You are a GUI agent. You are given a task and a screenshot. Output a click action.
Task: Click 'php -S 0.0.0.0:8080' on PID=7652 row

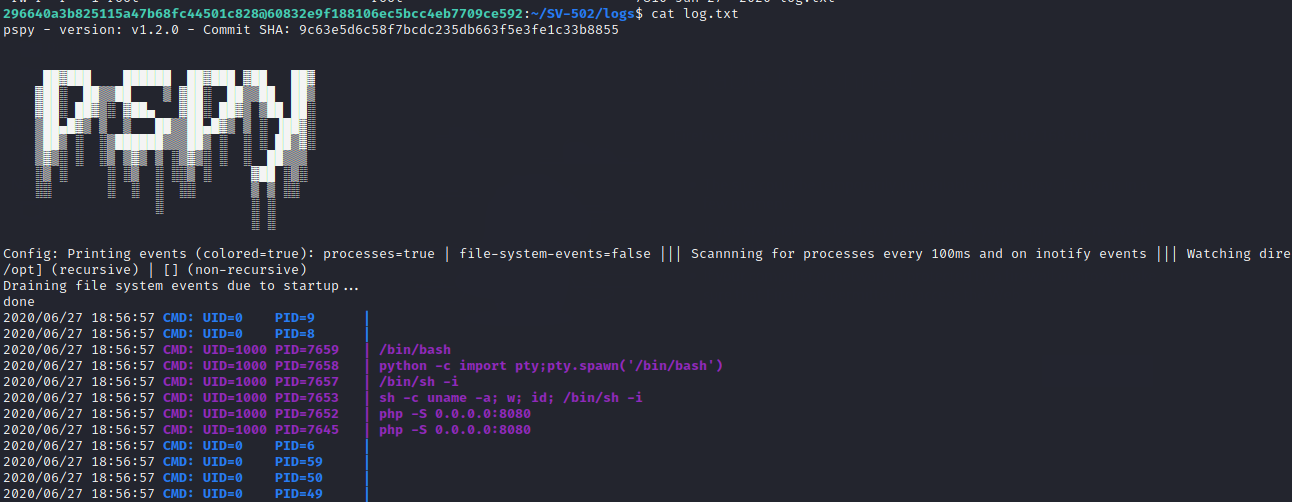click(x=455, y=414)
